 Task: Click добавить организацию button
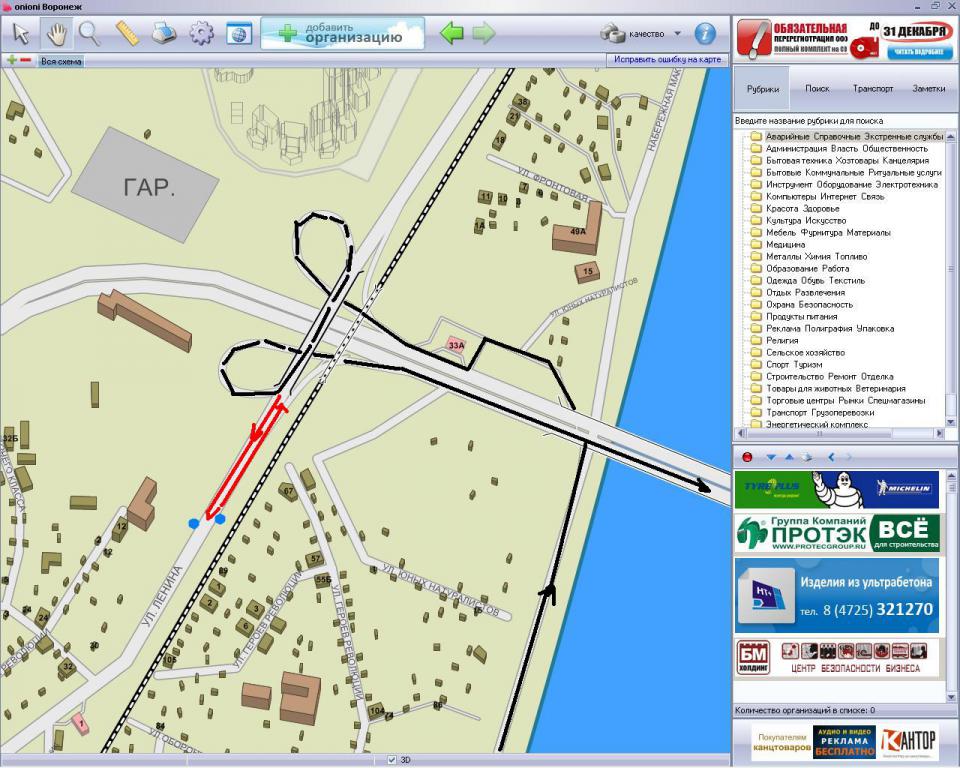pos(342,34)
